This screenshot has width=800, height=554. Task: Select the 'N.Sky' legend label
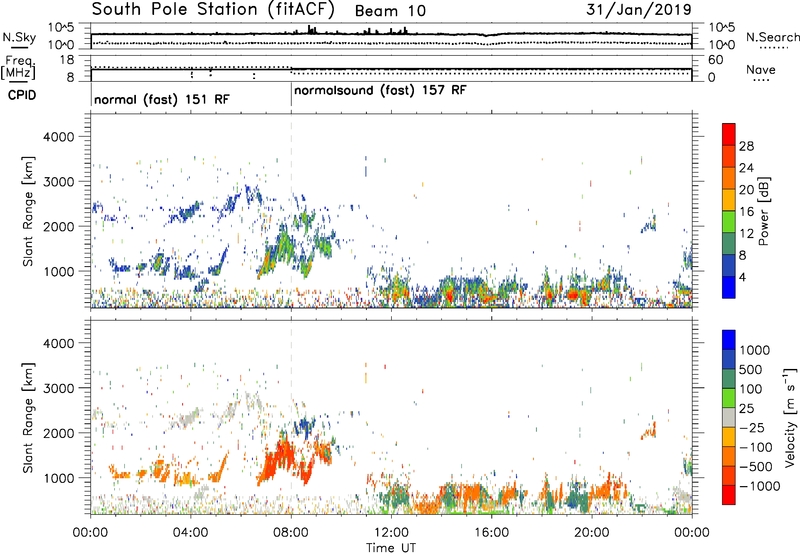click(19, 38)
